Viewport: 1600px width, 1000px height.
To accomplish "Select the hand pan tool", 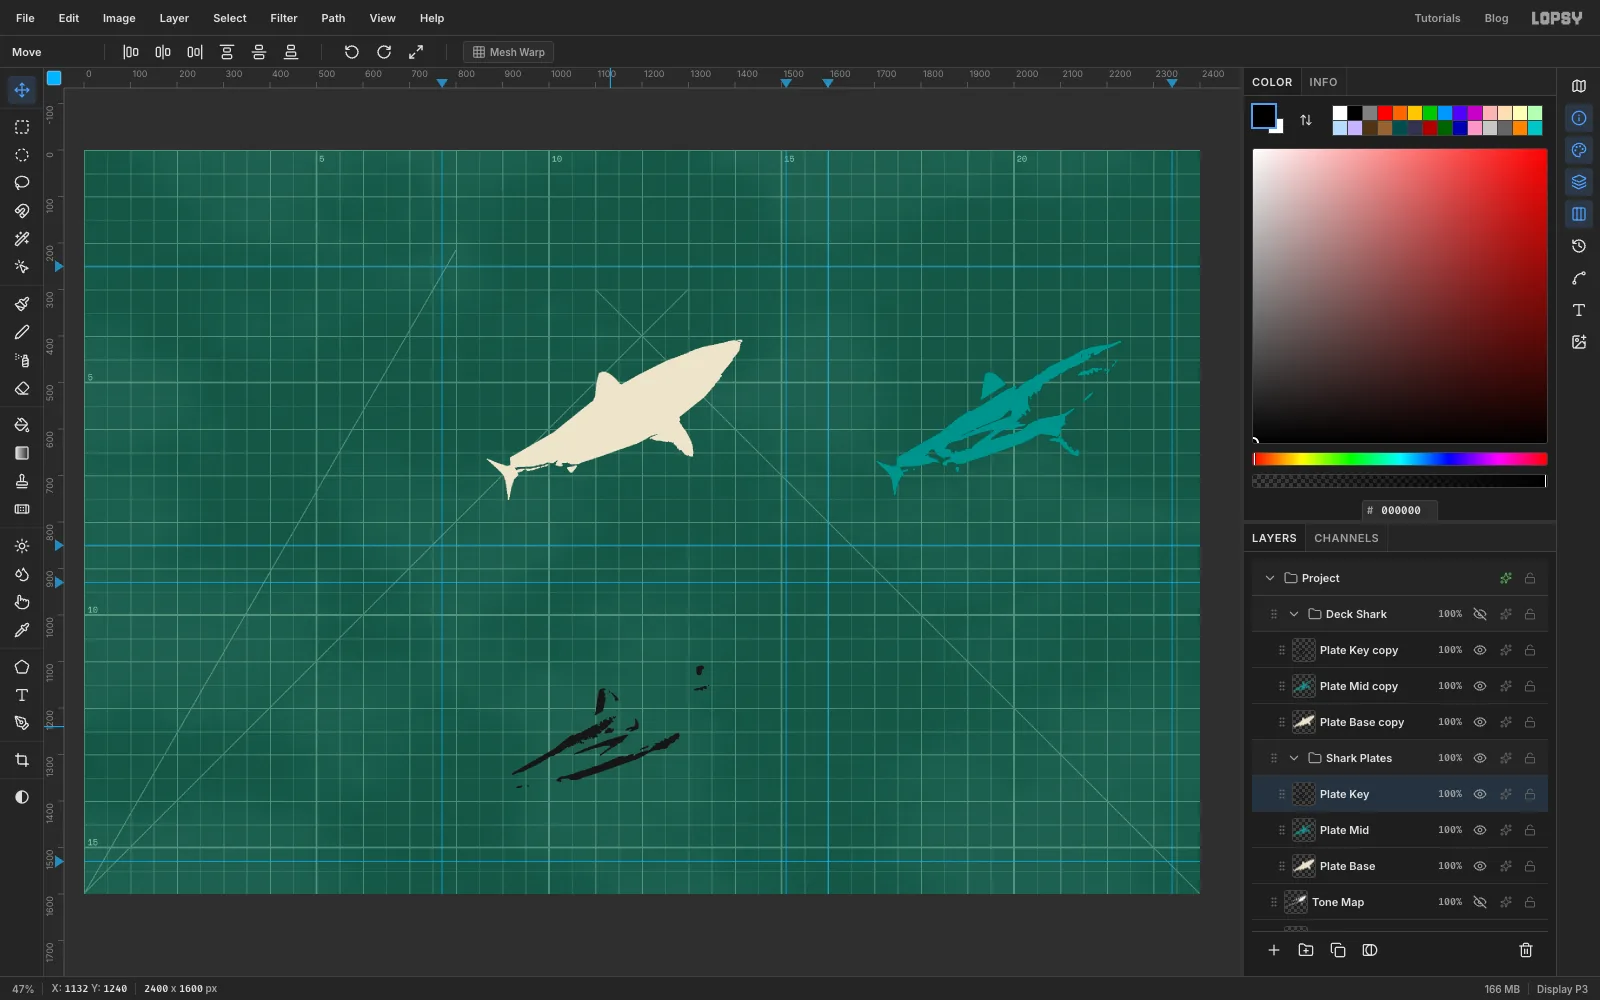I will tap(22, 602).
